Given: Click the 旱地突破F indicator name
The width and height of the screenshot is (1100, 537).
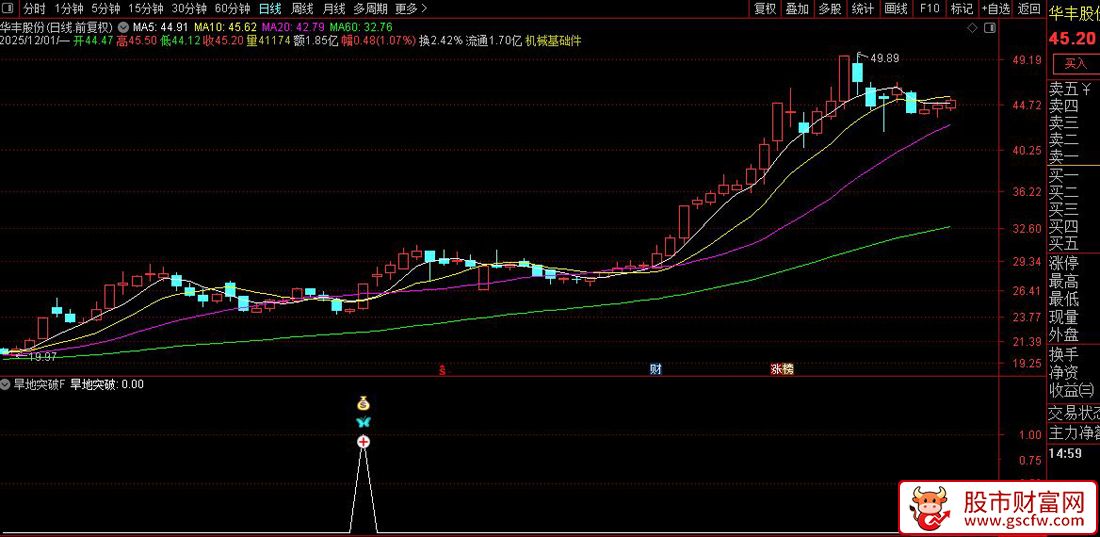Looking at the screenshot, I should point(39,385).
